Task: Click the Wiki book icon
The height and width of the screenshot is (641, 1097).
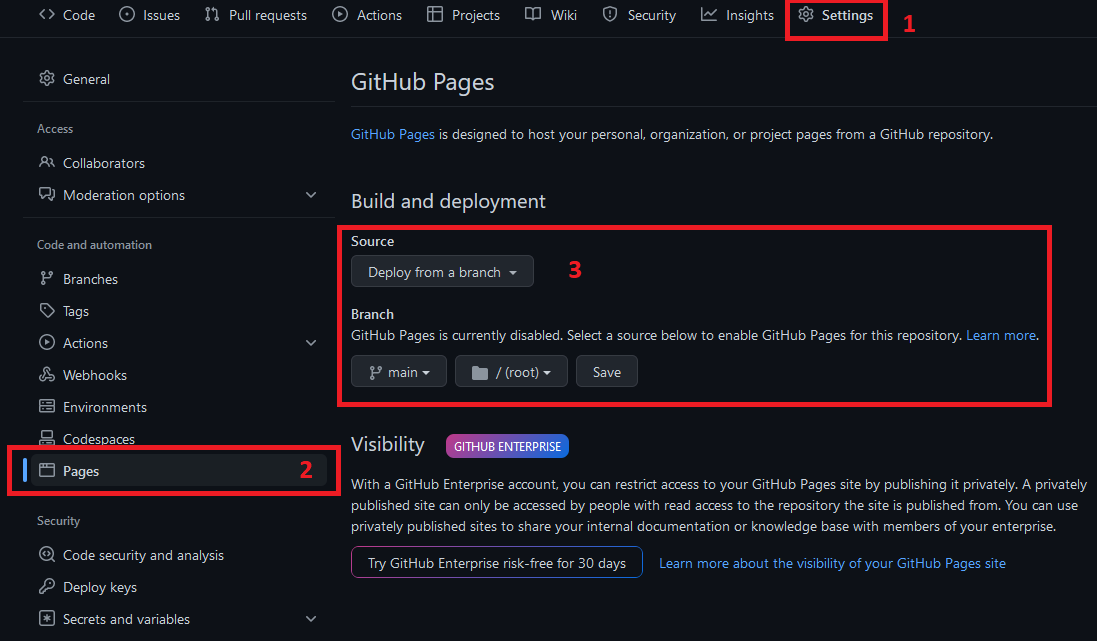Action: coord(533,15)
